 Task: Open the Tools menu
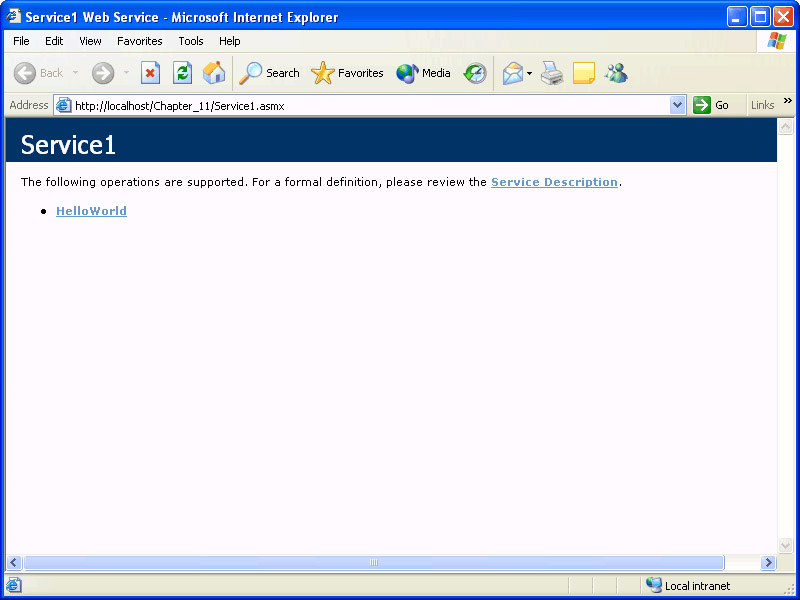click(x=191, y=41)
